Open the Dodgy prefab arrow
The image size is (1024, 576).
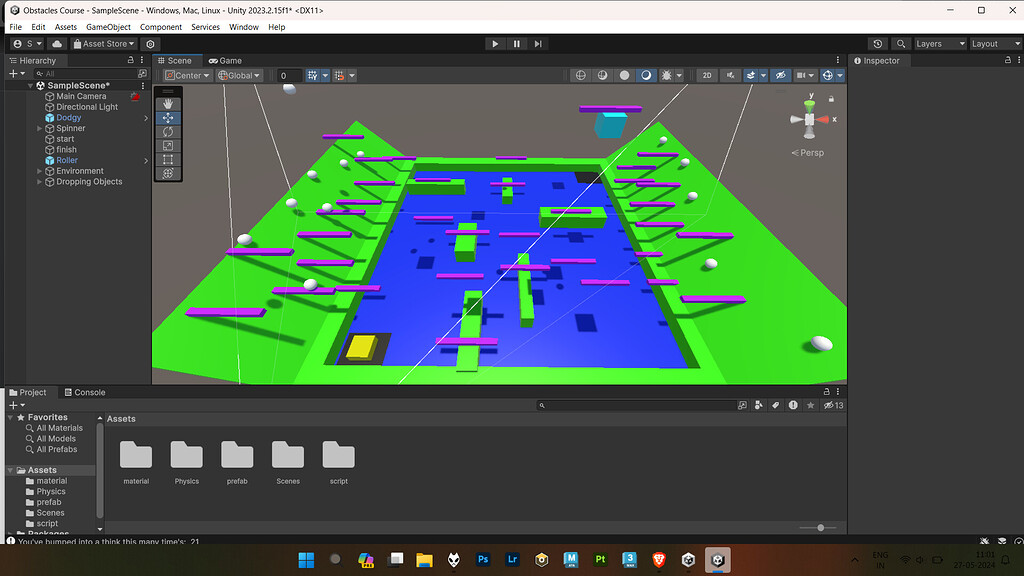point(146,118)
